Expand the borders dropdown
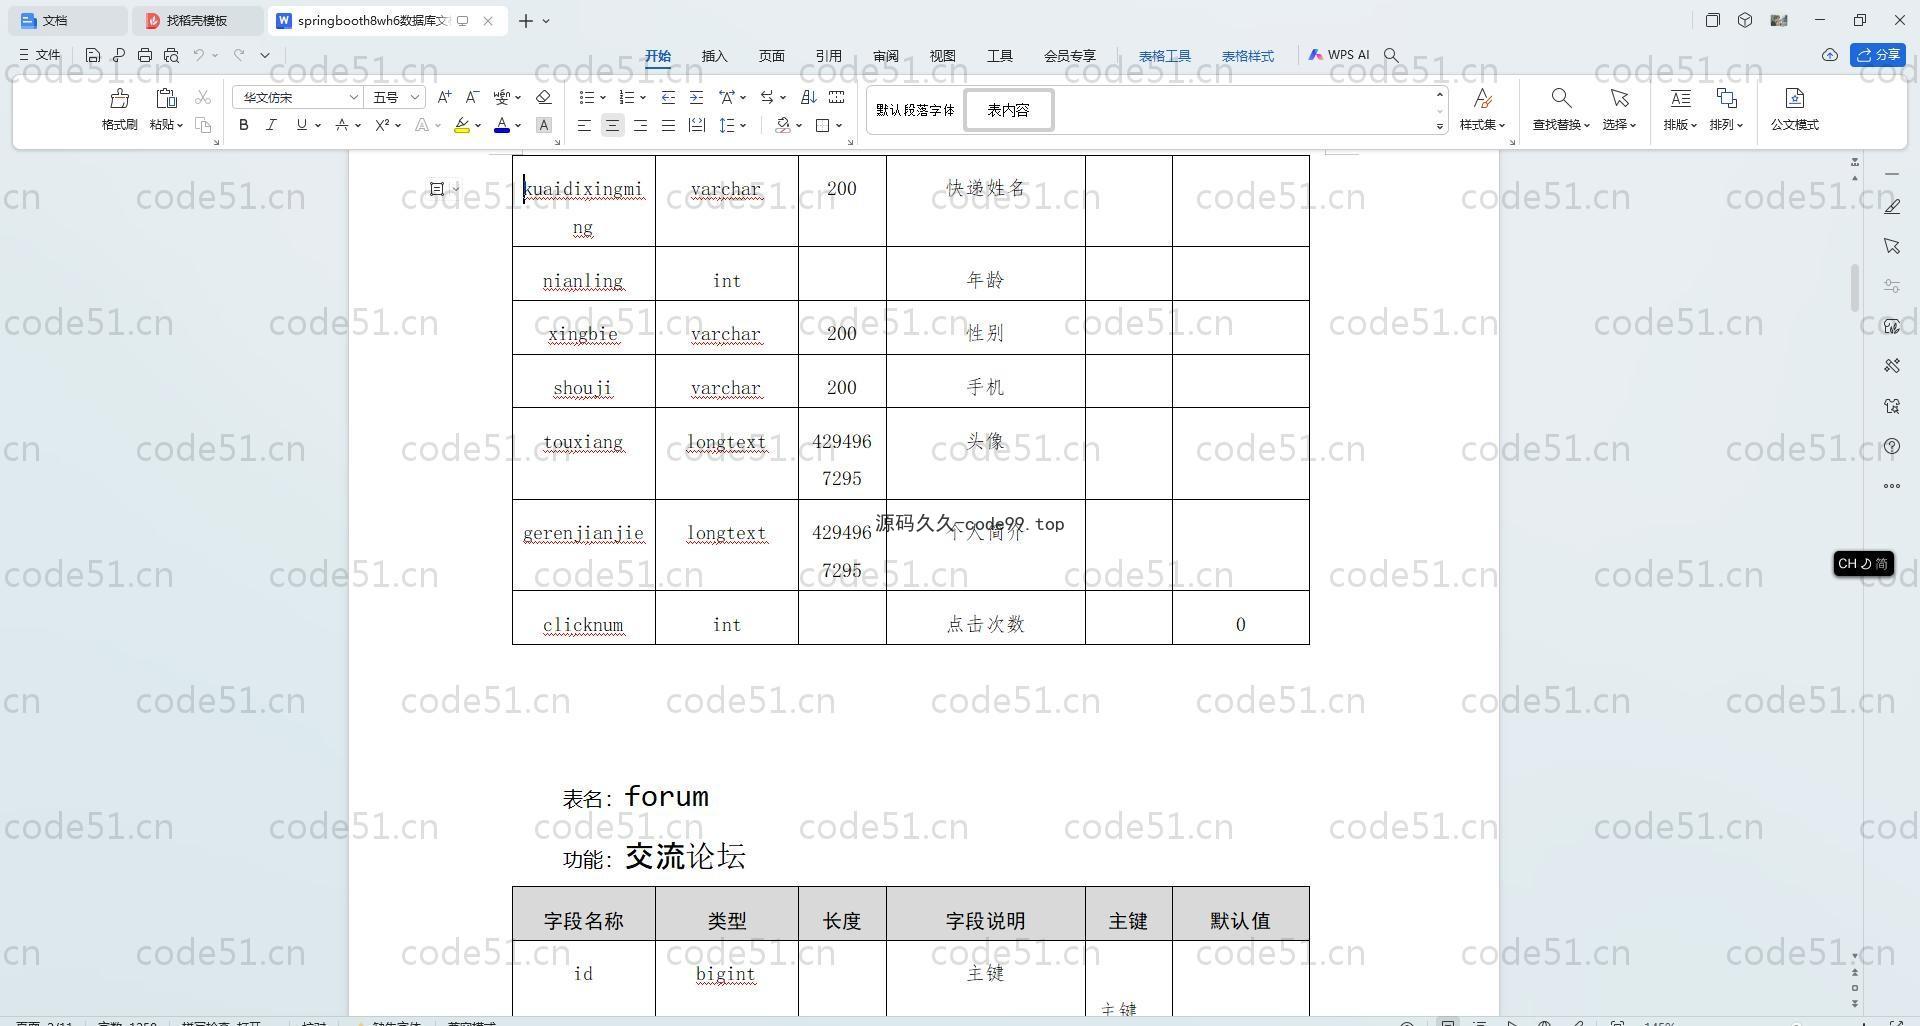 pos(838,125)
